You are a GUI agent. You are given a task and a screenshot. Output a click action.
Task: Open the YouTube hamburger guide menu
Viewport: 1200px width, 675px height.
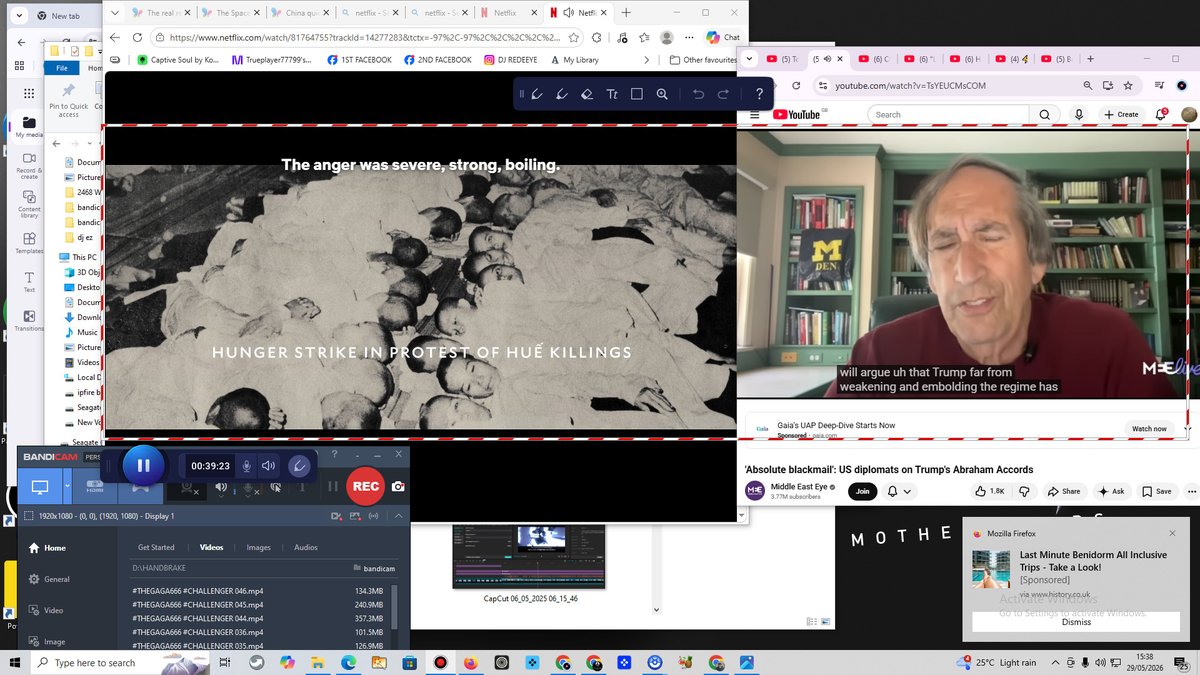pyautogui.click(x=753, y=115)
